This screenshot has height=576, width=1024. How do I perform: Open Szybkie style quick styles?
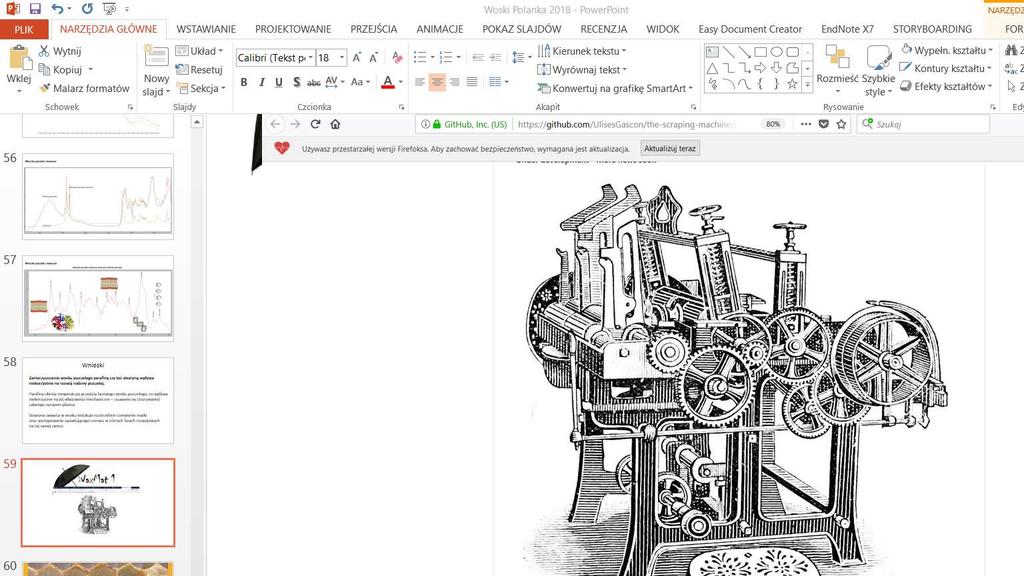click(878, 71)
